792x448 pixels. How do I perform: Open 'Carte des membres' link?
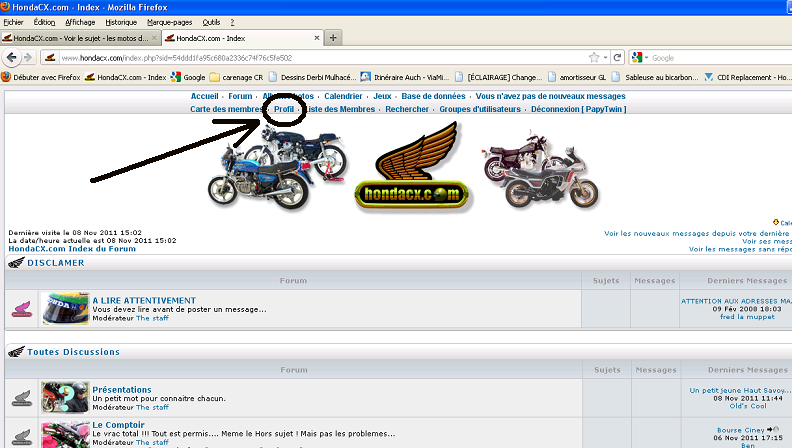click(227, 109)
